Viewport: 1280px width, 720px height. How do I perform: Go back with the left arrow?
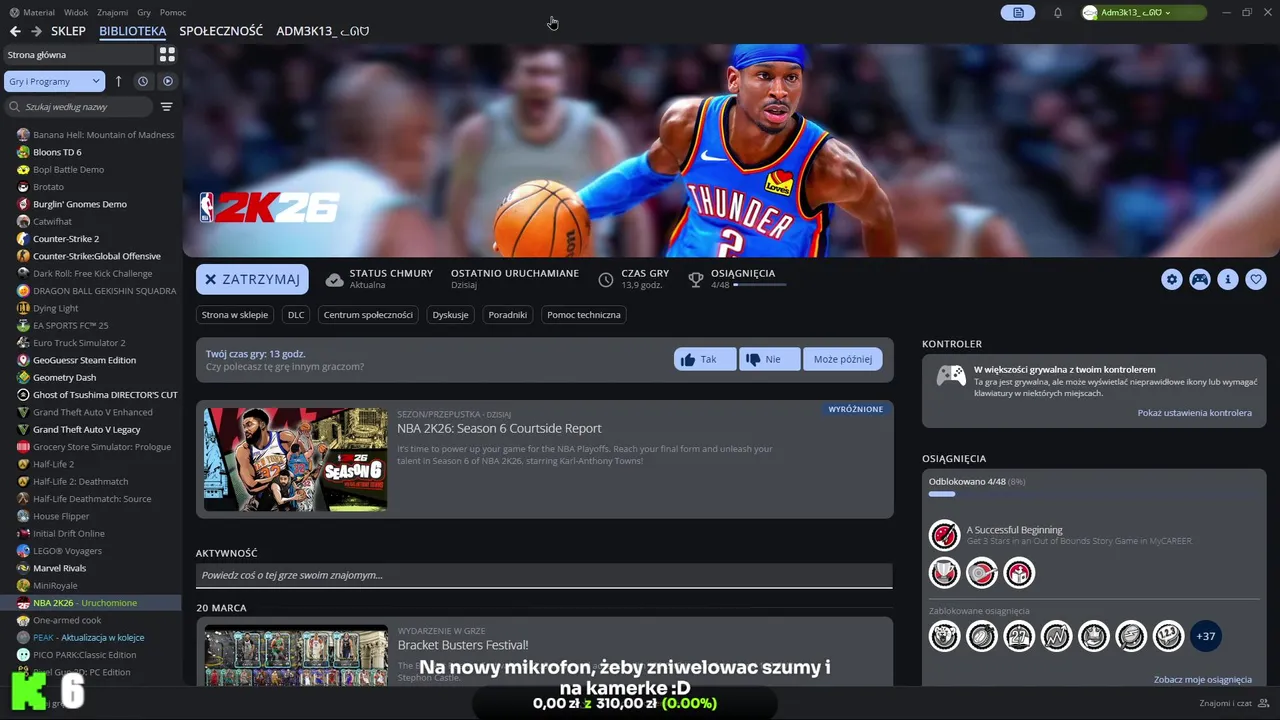coord(15,31)
